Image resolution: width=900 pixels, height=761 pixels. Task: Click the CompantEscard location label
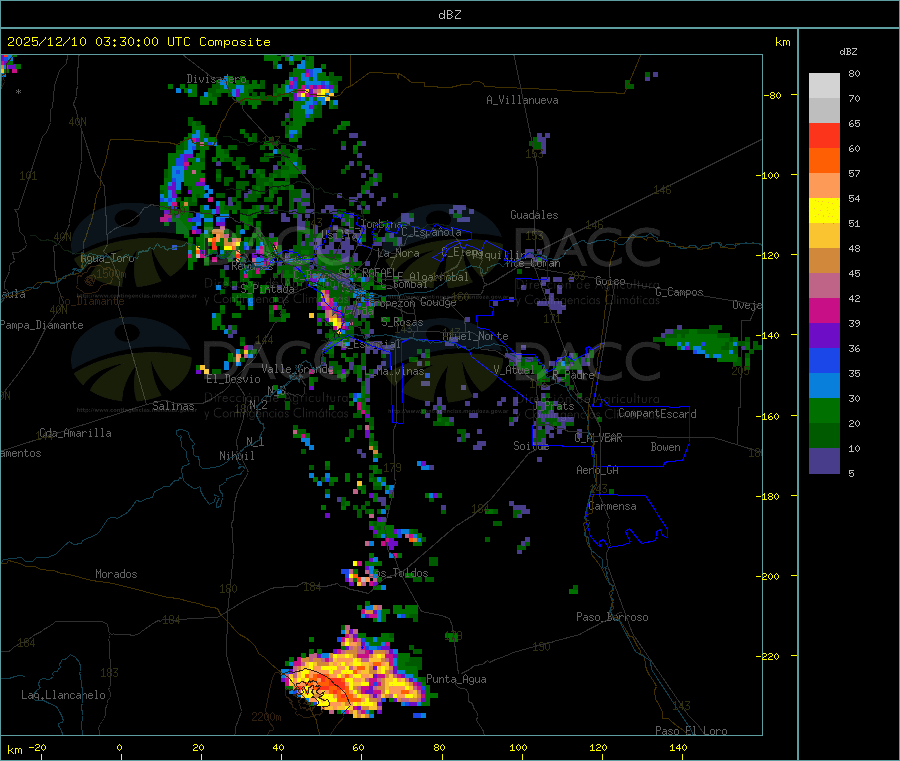coord(657,414)
